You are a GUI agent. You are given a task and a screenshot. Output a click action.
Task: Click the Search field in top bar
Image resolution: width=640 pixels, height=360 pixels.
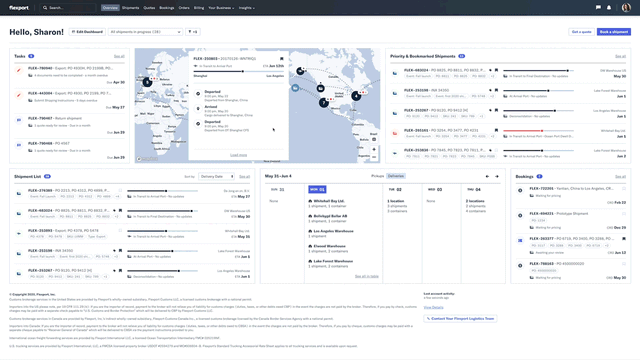coord(68,8)
